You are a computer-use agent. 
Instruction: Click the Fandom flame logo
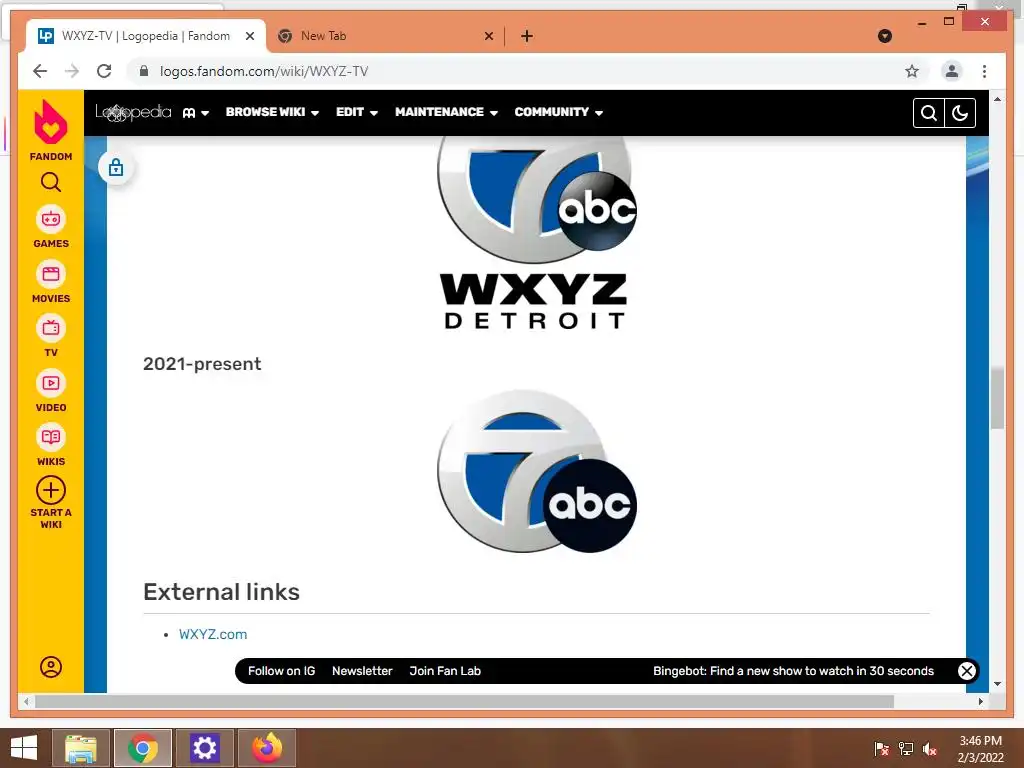[x=50, y=121]
